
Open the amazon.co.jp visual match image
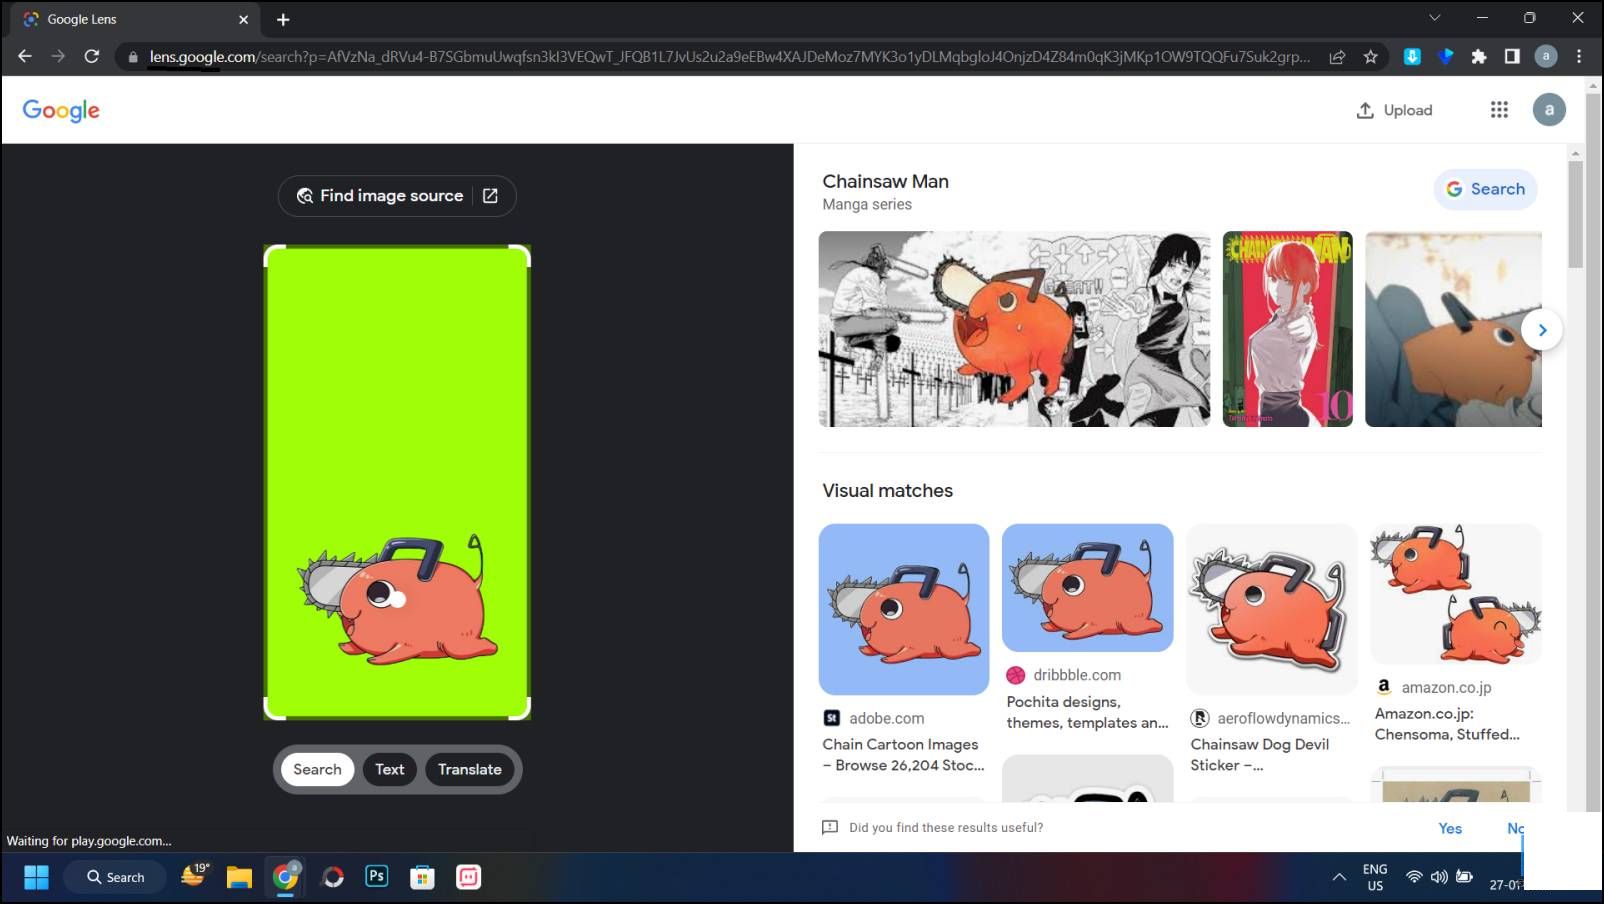pos(1455,594)
